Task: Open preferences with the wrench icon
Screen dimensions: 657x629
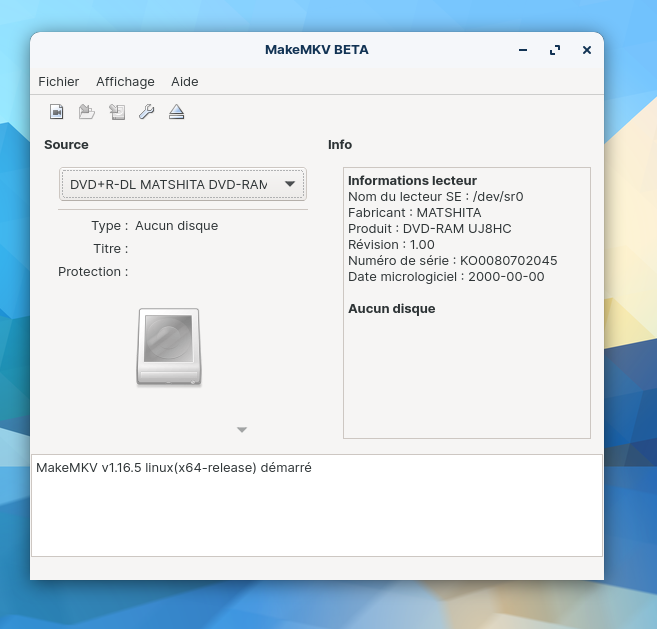Action: [x=146, y=112]
